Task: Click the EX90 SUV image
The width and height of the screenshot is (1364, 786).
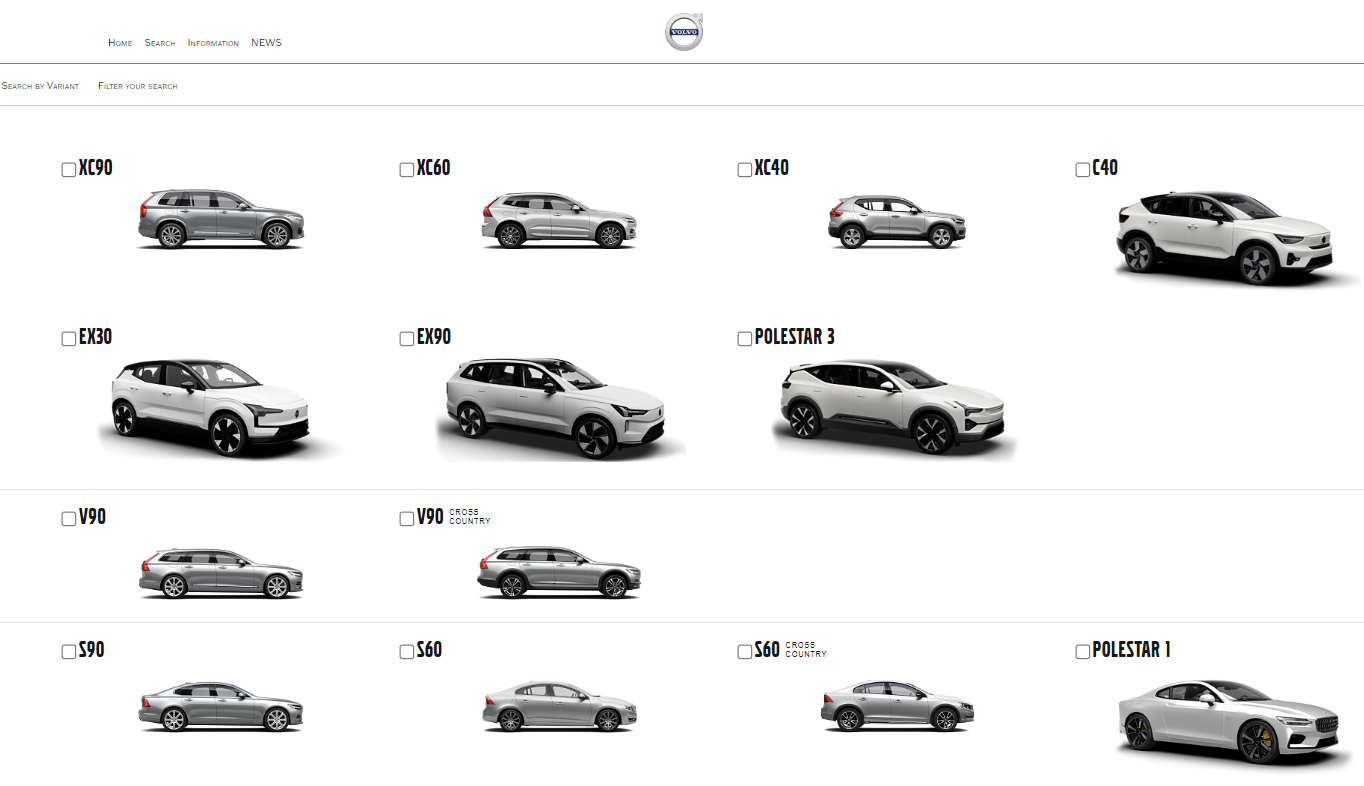Action: (556, 408)
